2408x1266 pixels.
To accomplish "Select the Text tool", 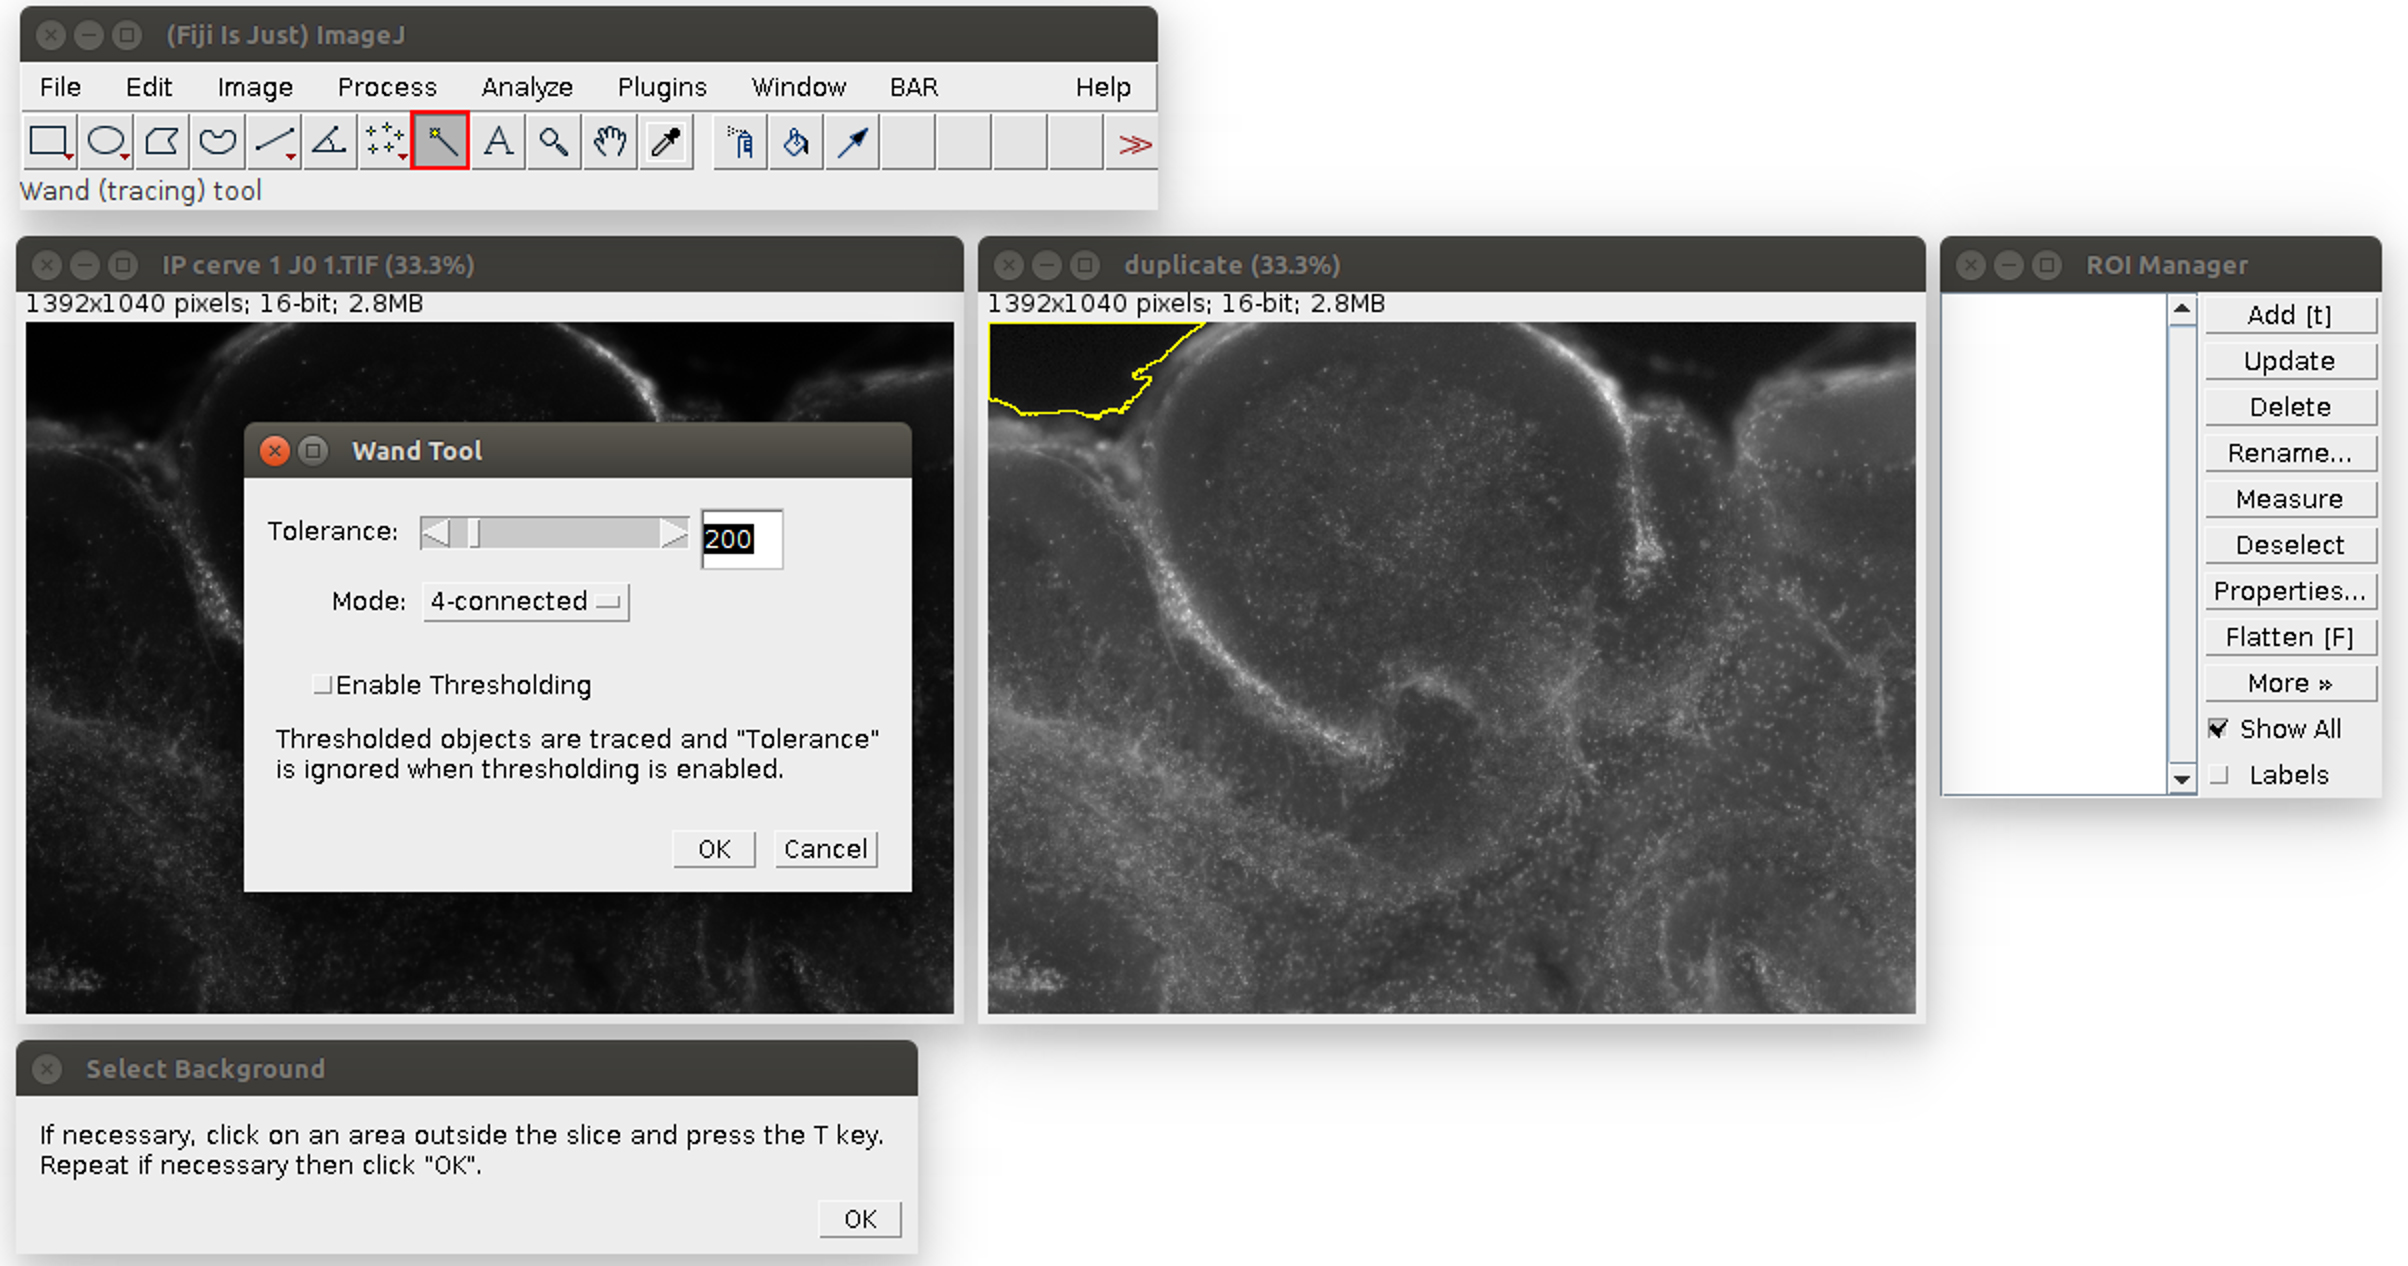I will pyautogui.click(x=498, y=143).
